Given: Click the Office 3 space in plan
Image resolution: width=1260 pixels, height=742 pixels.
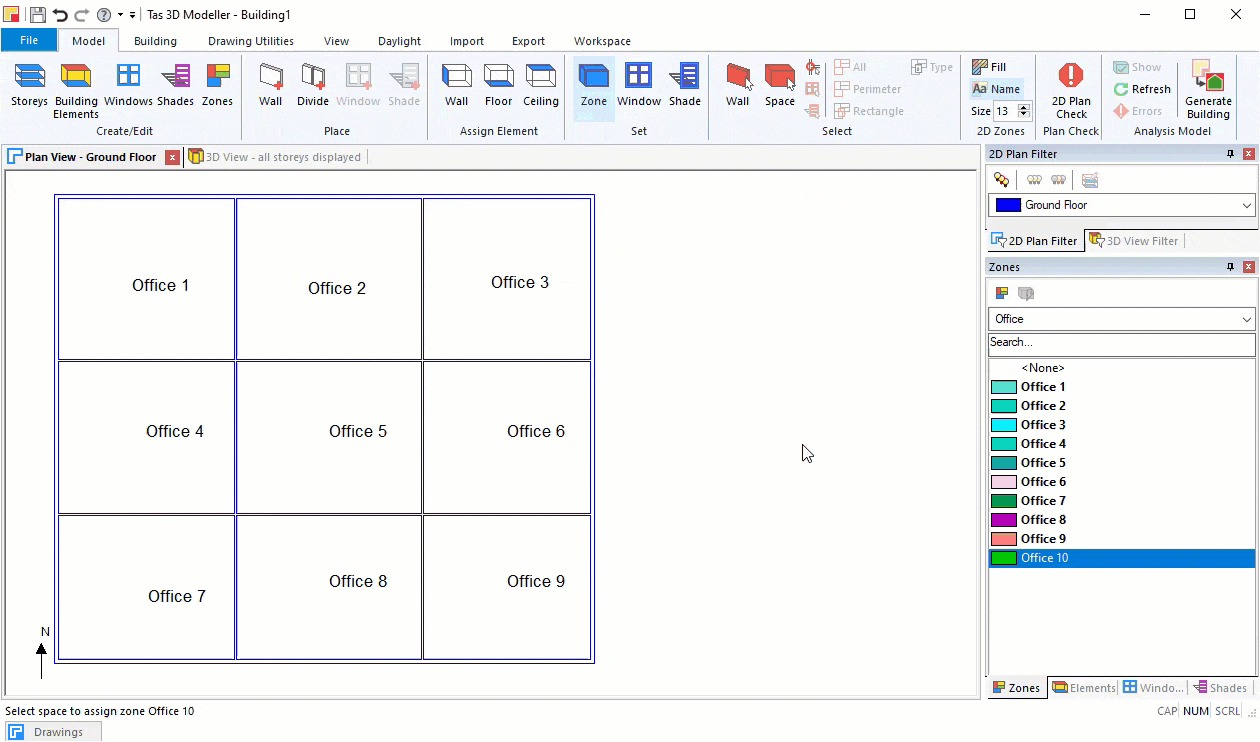Looking at the screenshot, I should [x=507, y=279].
